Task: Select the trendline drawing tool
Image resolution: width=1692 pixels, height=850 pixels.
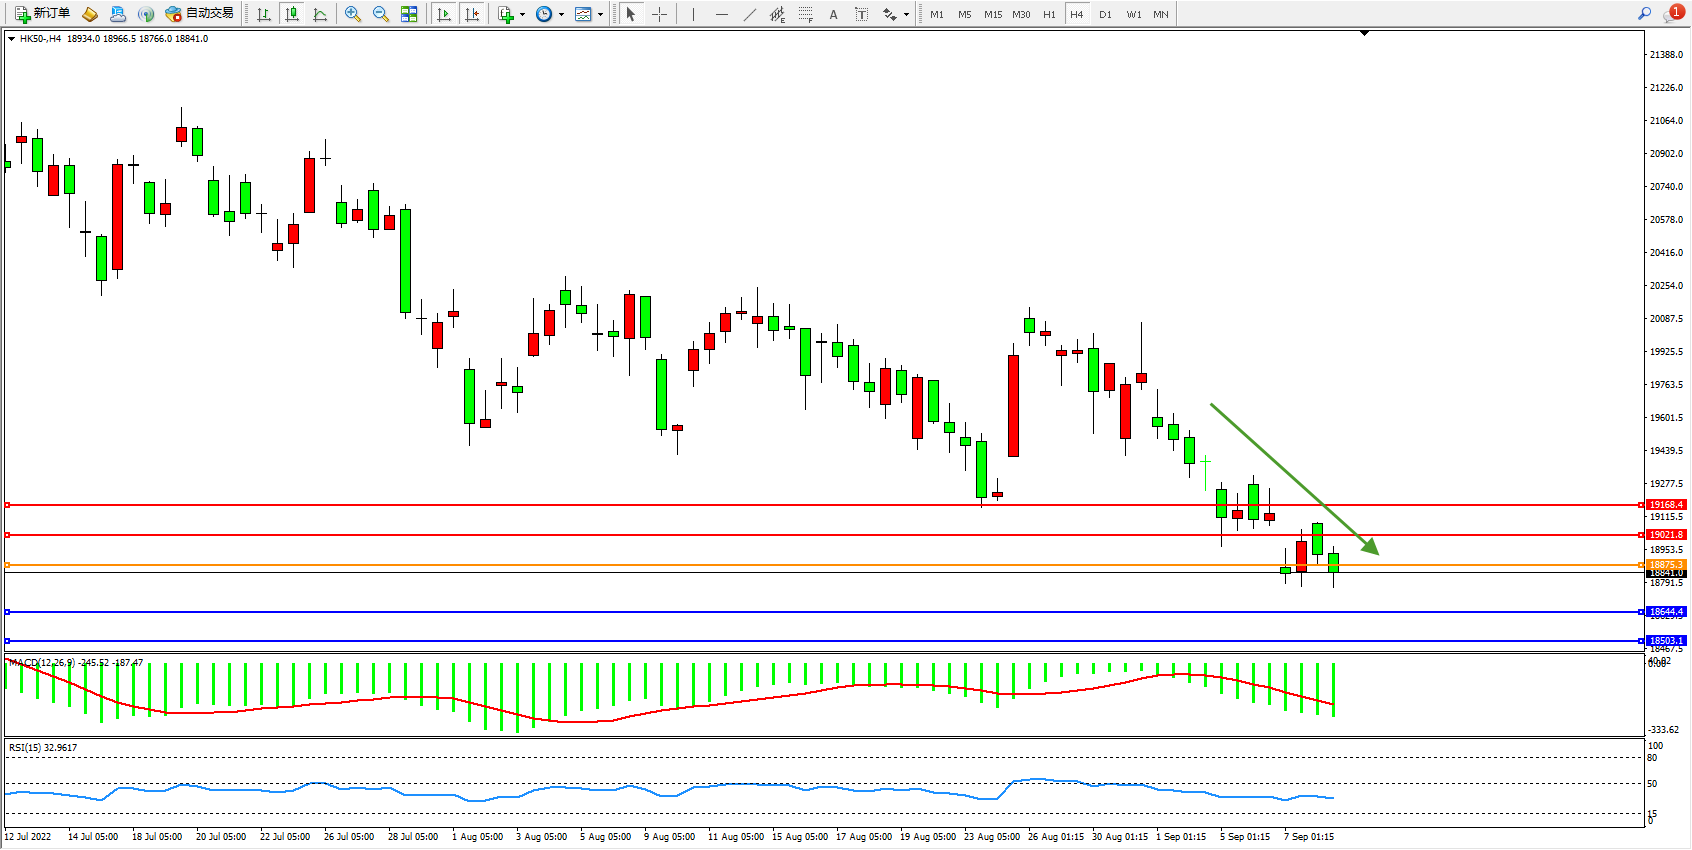Action: 750,14
